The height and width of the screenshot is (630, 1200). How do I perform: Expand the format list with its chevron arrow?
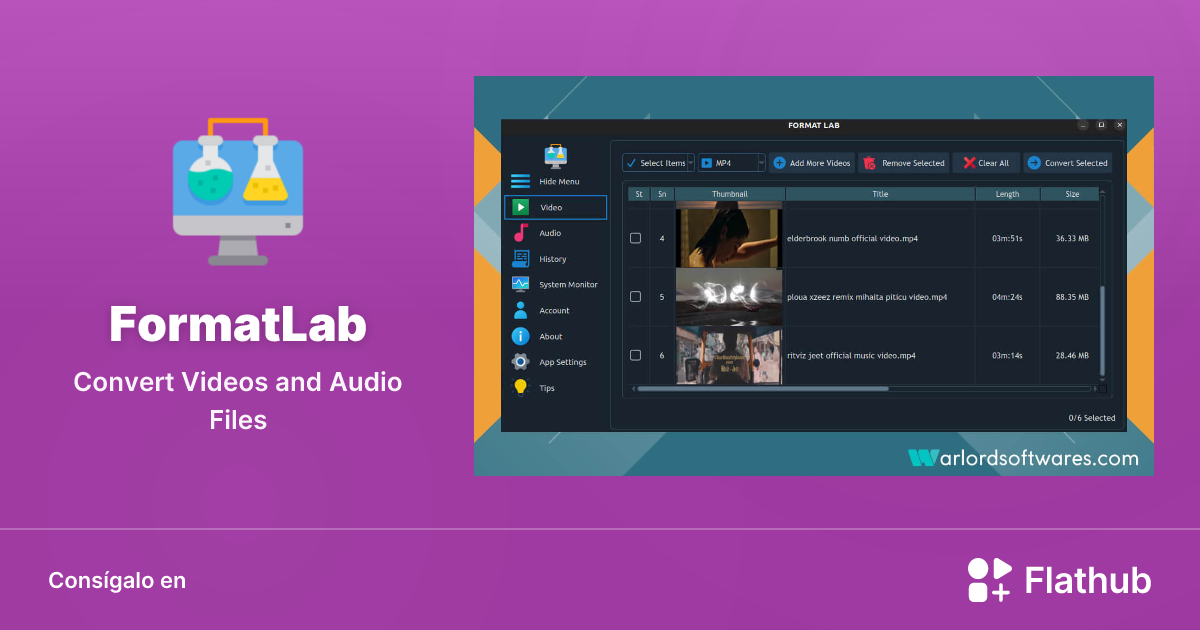(760, 162)
